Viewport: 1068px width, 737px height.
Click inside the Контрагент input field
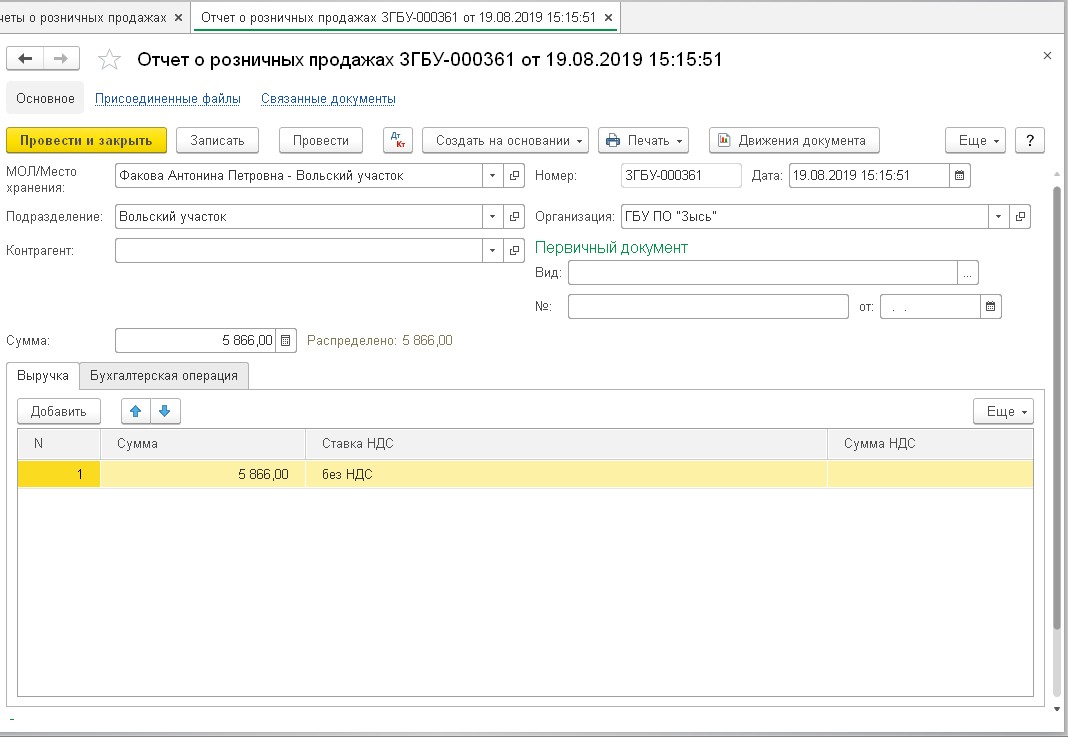tap(298, 250)
